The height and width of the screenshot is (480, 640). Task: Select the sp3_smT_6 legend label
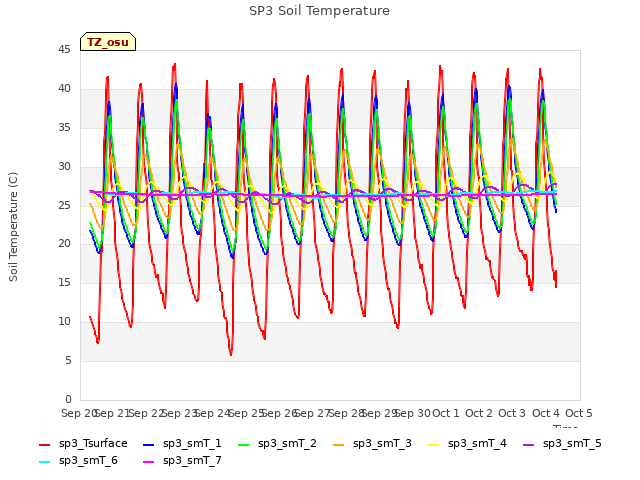[x=88, y=461]
